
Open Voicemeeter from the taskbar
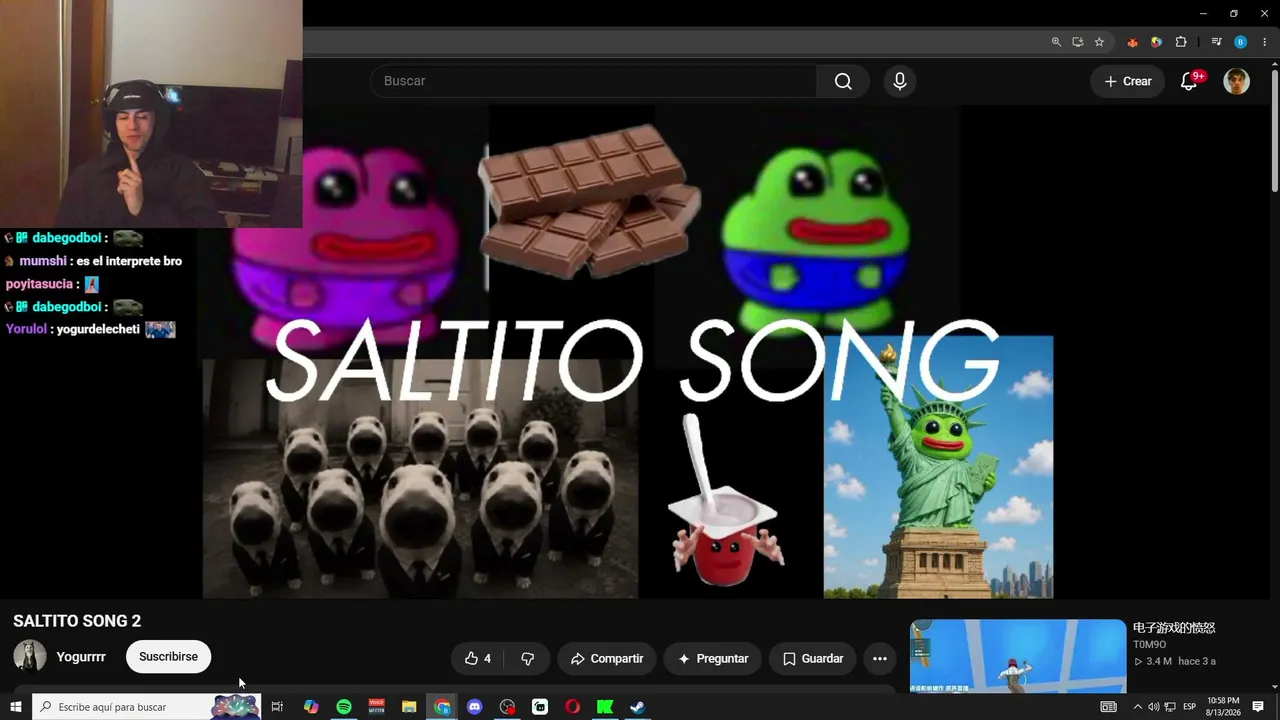tap(377, 707)
